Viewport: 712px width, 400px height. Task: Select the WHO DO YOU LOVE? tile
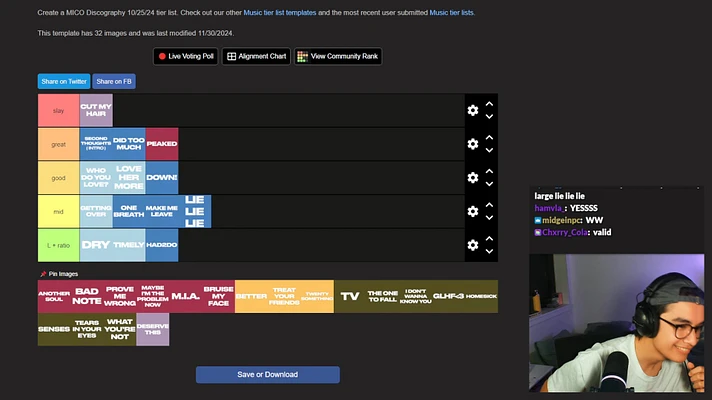(96, 178)
